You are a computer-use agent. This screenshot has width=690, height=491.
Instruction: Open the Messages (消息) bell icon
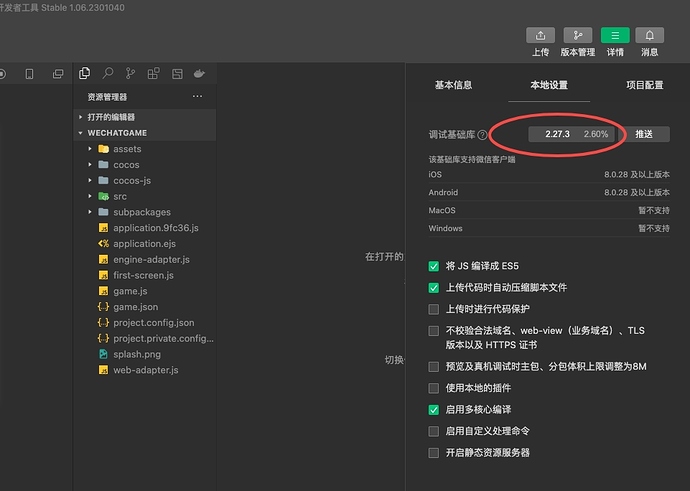[650, 35]
